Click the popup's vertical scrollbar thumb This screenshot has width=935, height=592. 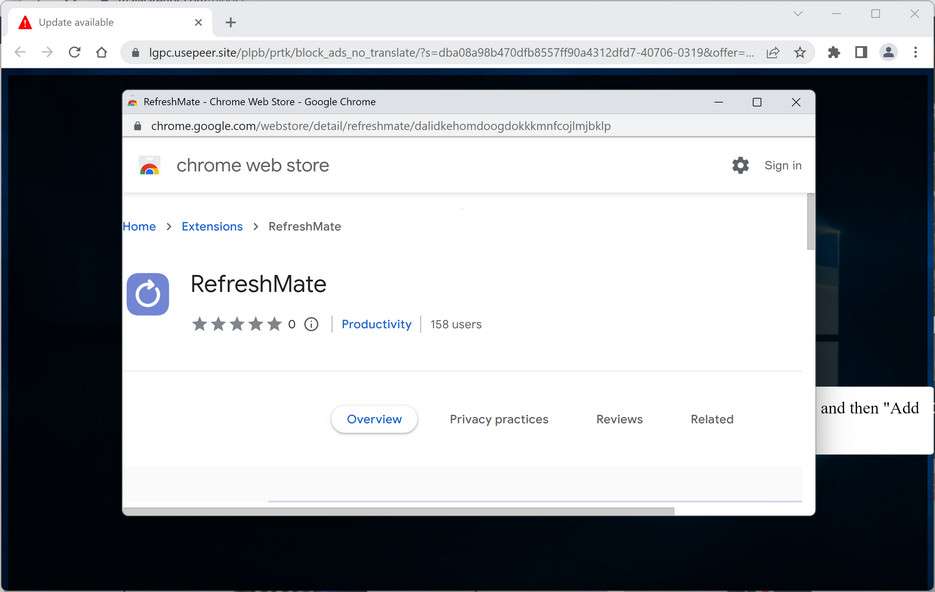coord(810,222)
